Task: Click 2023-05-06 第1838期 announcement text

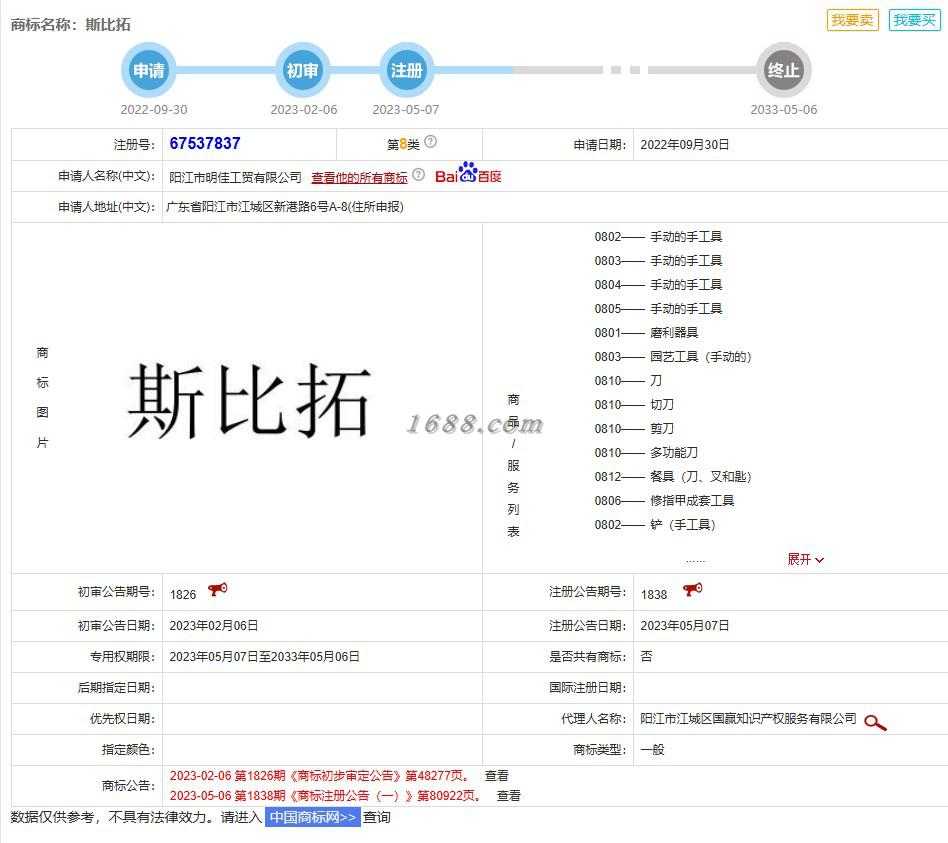Action: coord(325,796)
